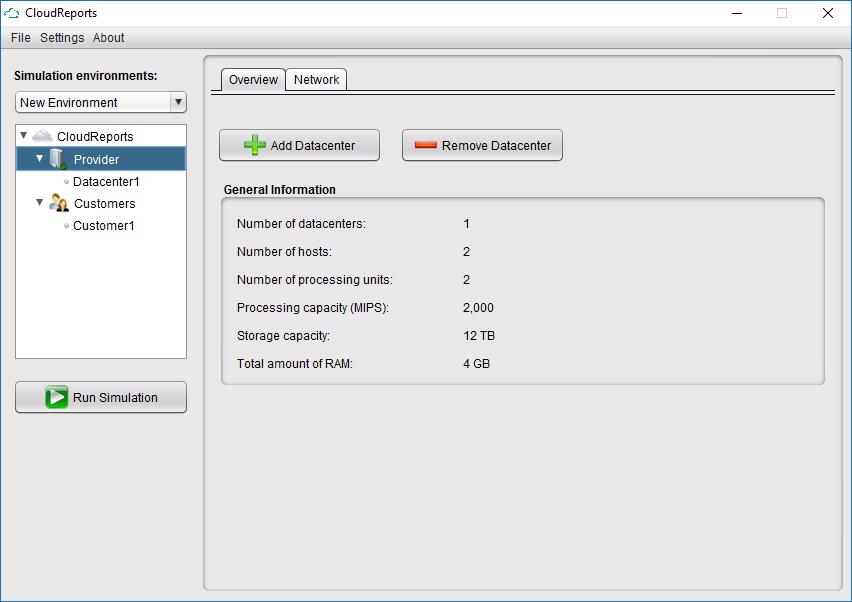The image size is (852, 602).
Task: Collapse the Provider tree node
Action: tap(39, 158)
